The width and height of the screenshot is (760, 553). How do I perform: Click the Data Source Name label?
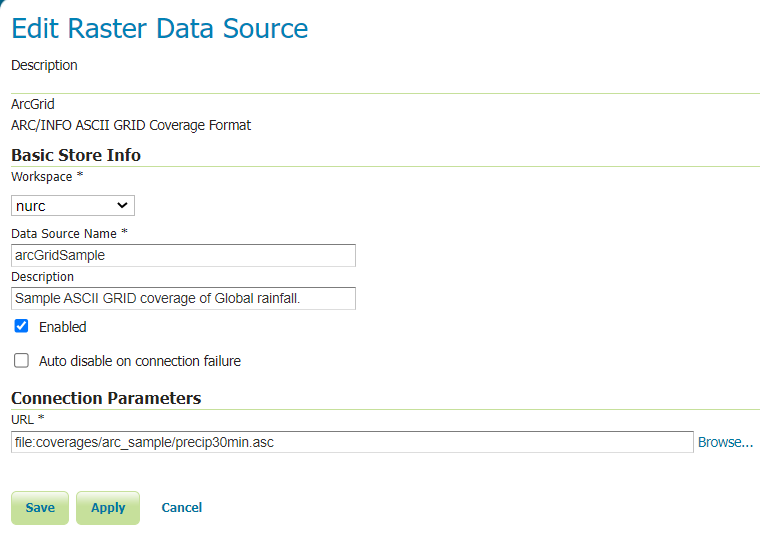tap(65, 233)
